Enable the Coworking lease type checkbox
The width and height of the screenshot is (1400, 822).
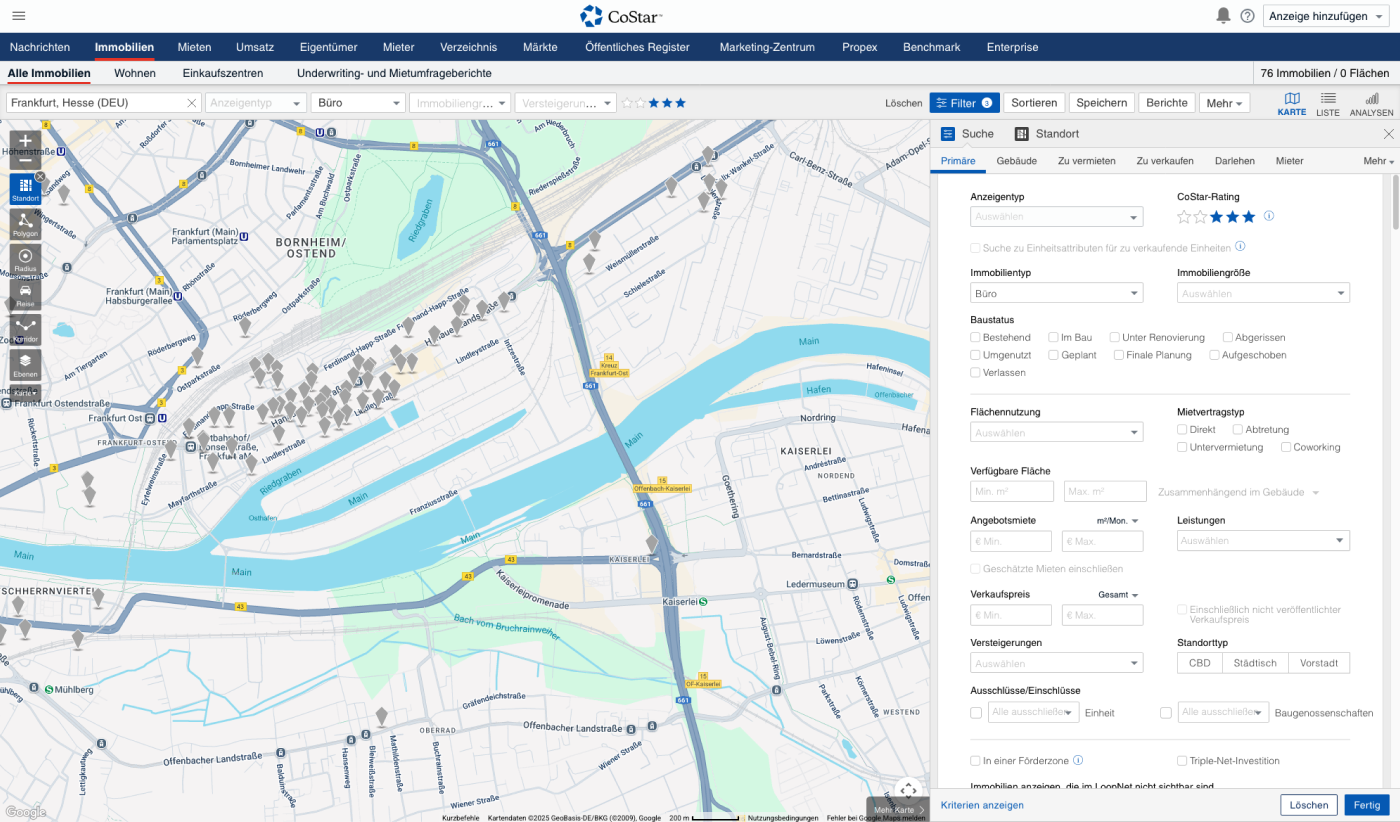tap(1287, 447)
